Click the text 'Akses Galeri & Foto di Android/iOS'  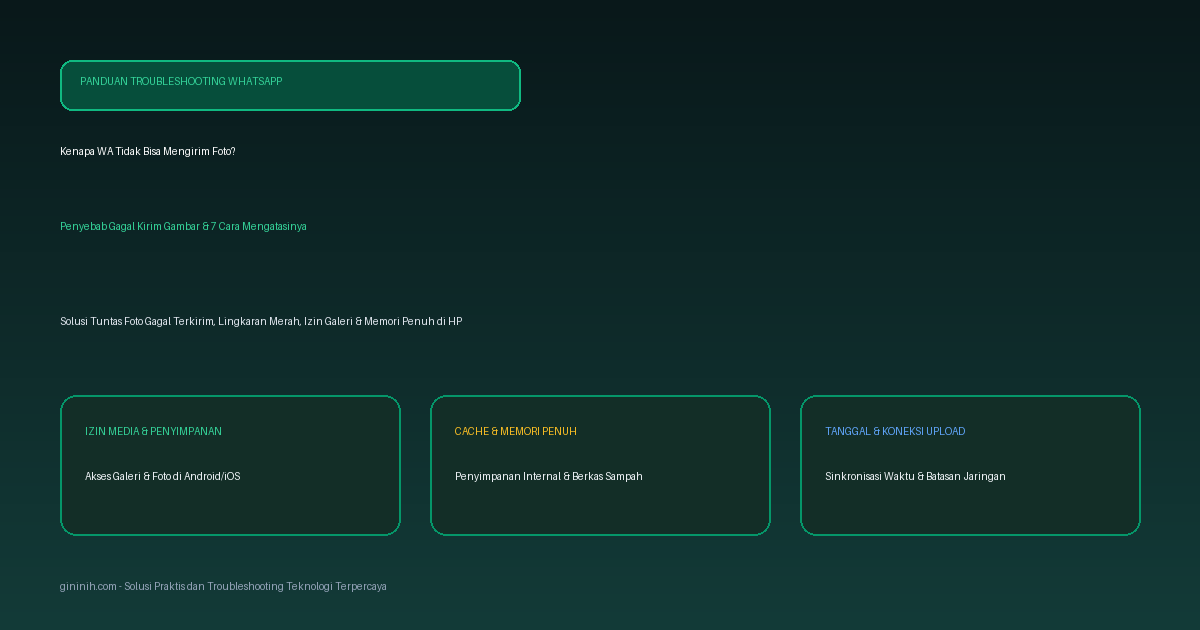[x=163, y=476]
